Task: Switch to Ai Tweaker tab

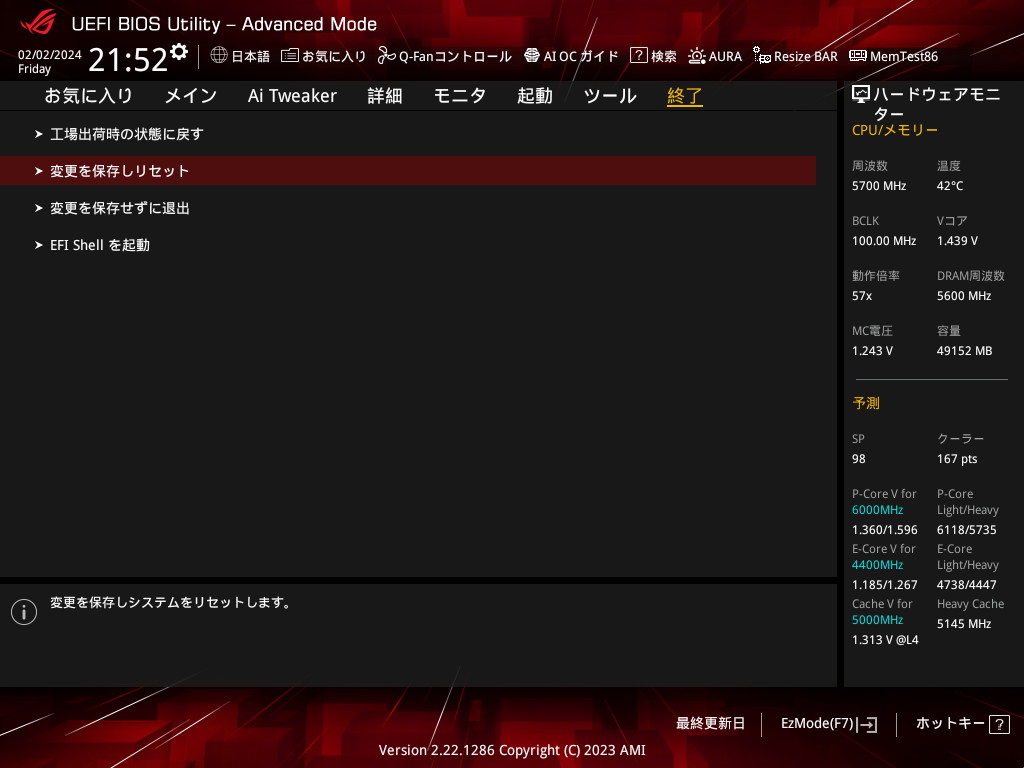Action: pyautogui.click(x=292, y=96)
